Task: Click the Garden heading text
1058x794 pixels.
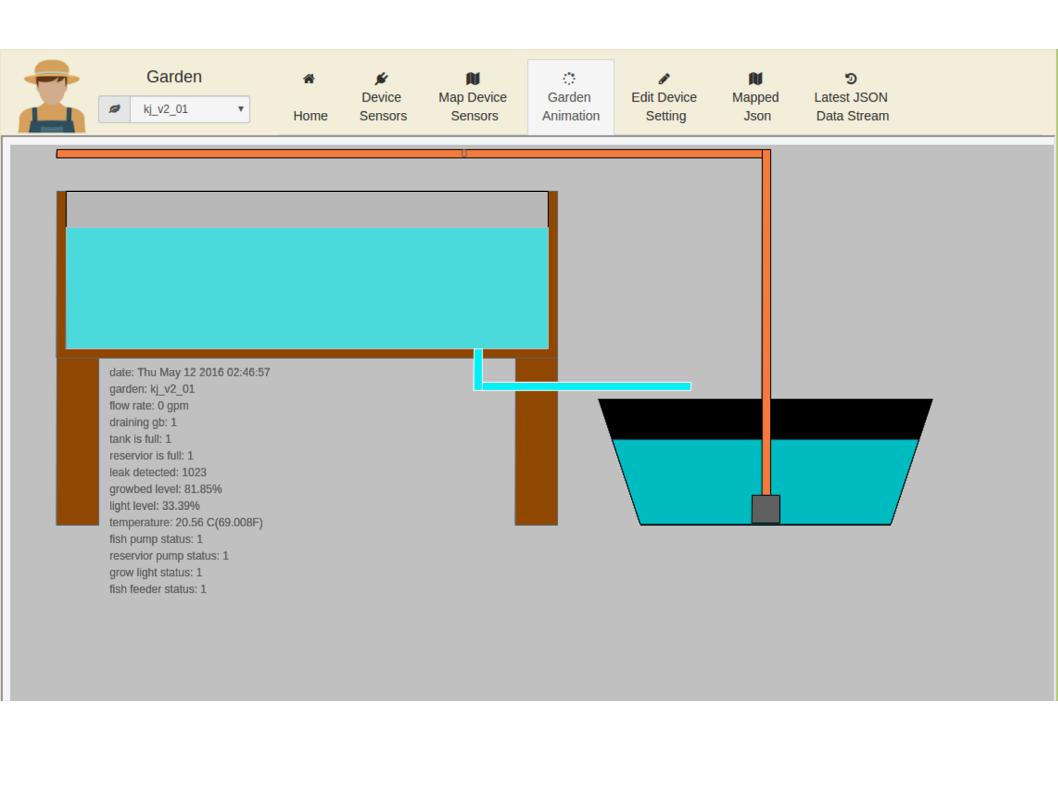Action: click(174, 76)
